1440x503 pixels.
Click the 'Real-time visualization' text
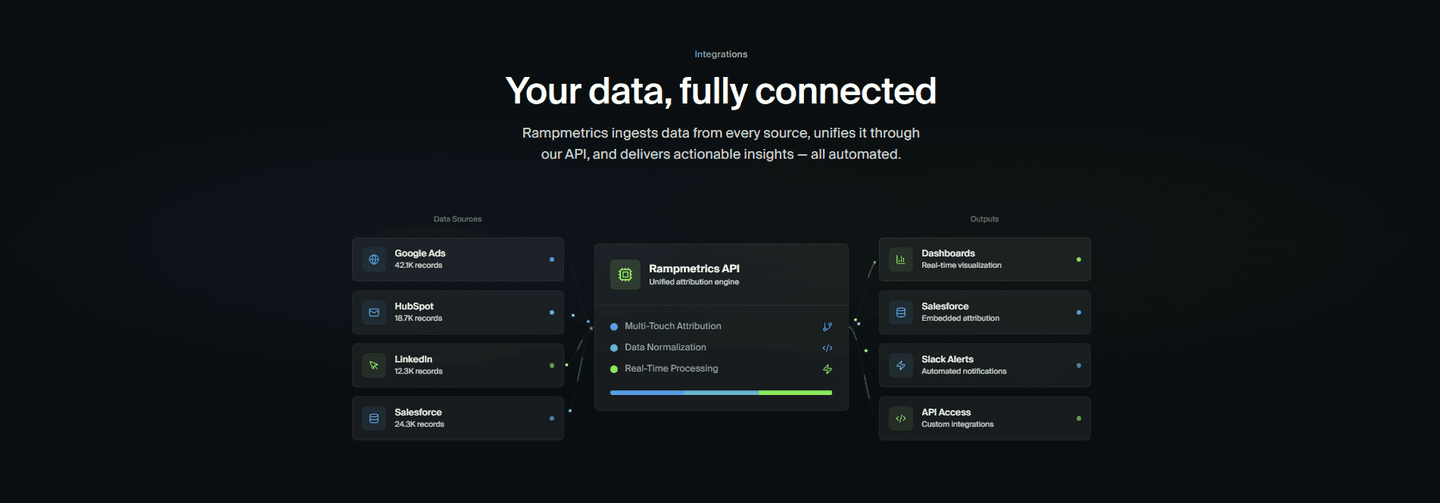[x=961, y=265]
